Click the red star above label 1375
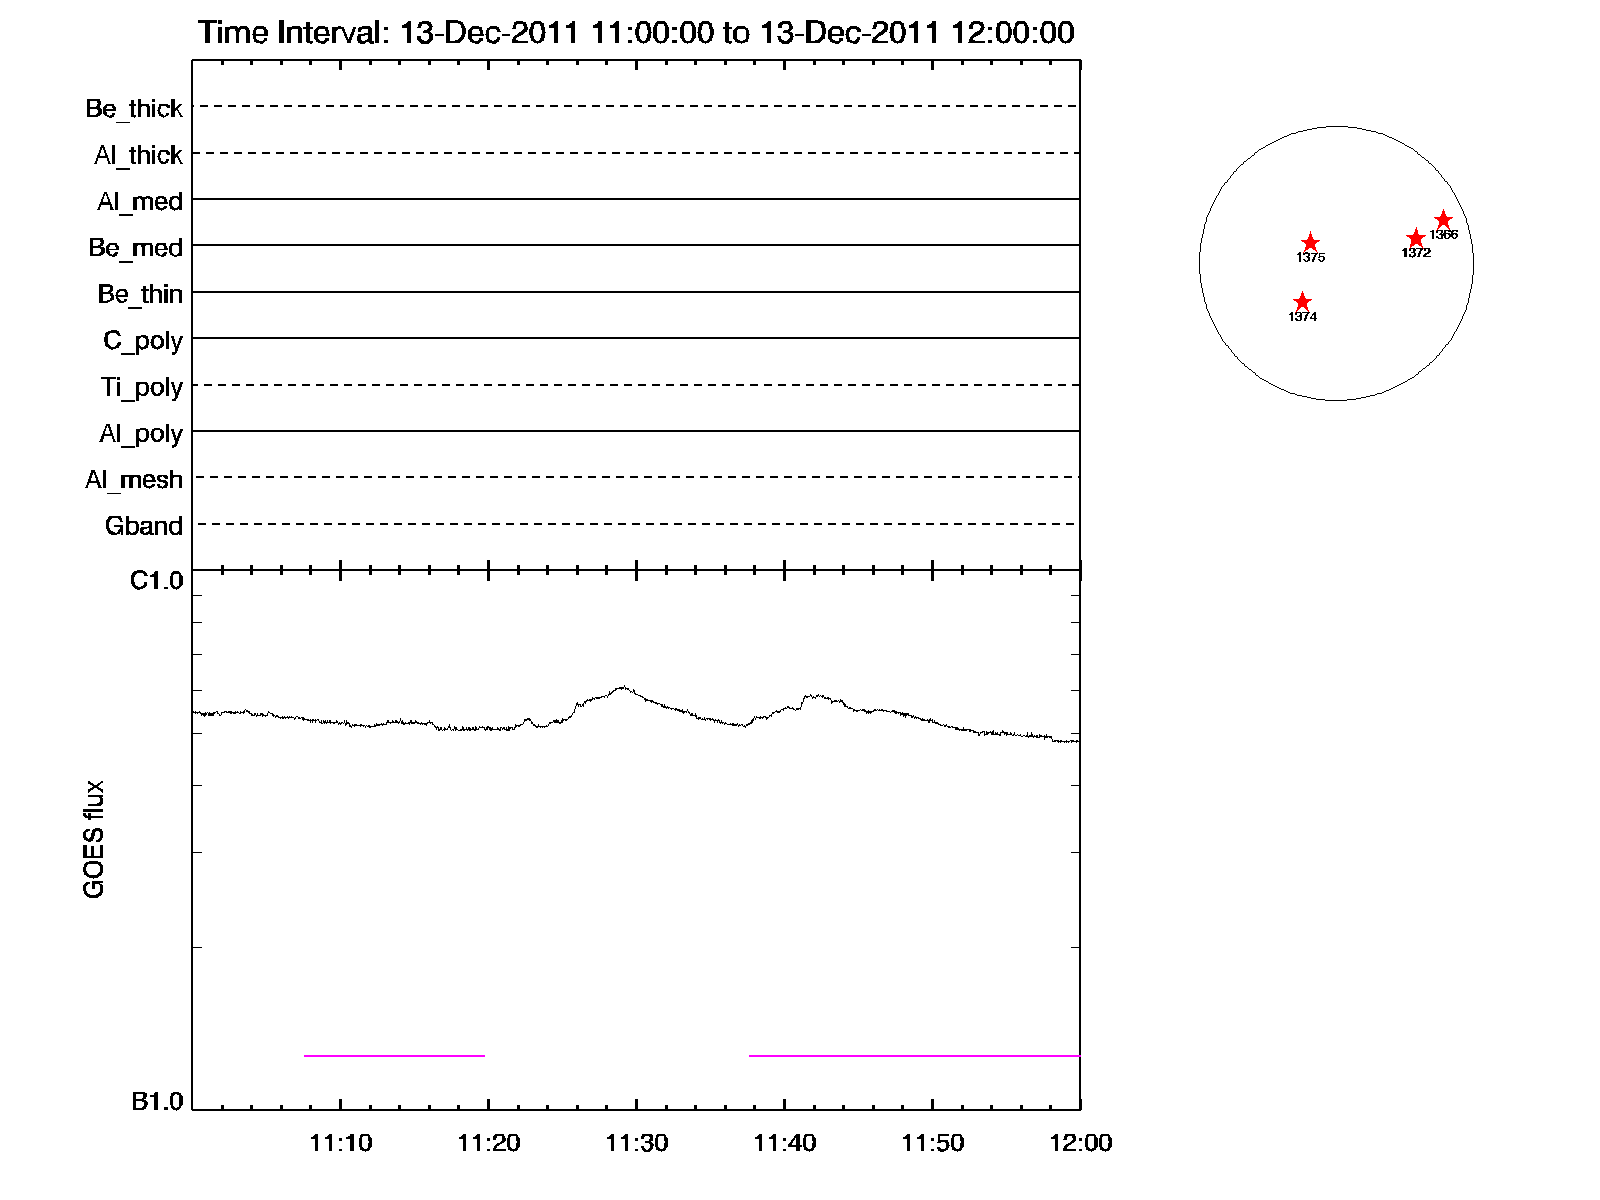Screen dimensions: 1600x1200 coord(1310,243)
